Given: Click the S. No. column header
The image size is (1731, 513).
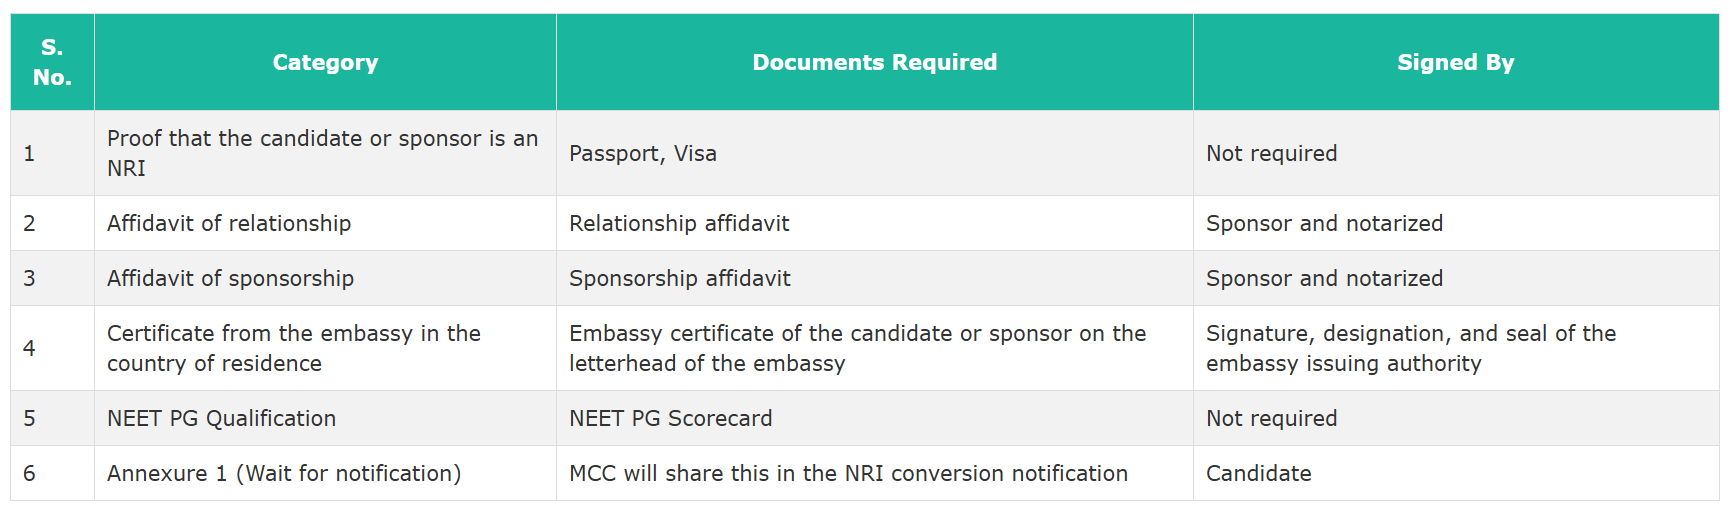Looking at the screenshot, I should click(52, 62).
